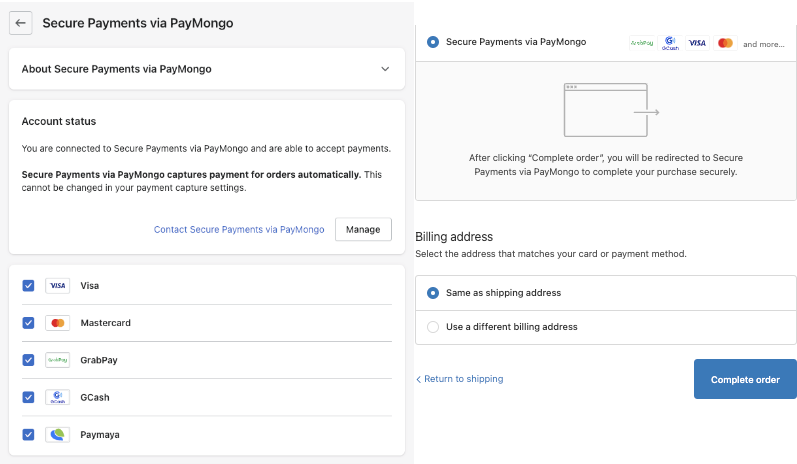Choose Same as shipping address option
Viewport: 797px width, 464px height.
(433, 293)
